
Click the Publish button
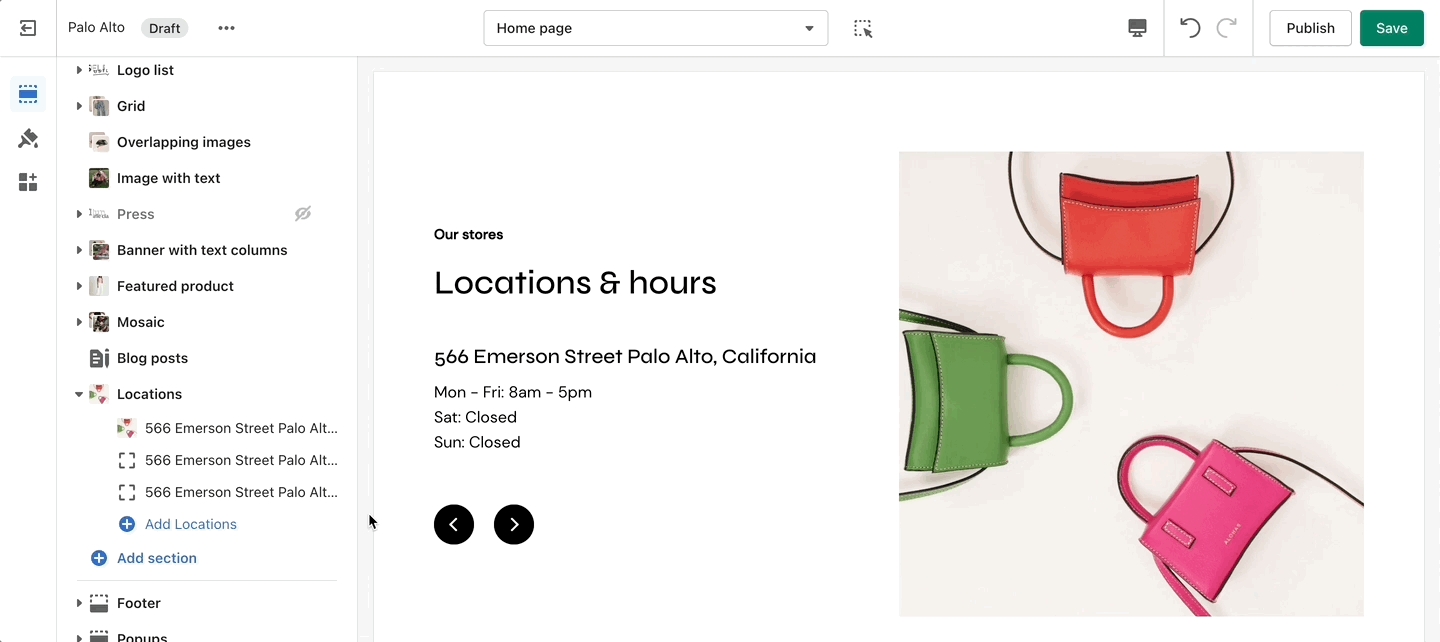[x=1310, y=28]
